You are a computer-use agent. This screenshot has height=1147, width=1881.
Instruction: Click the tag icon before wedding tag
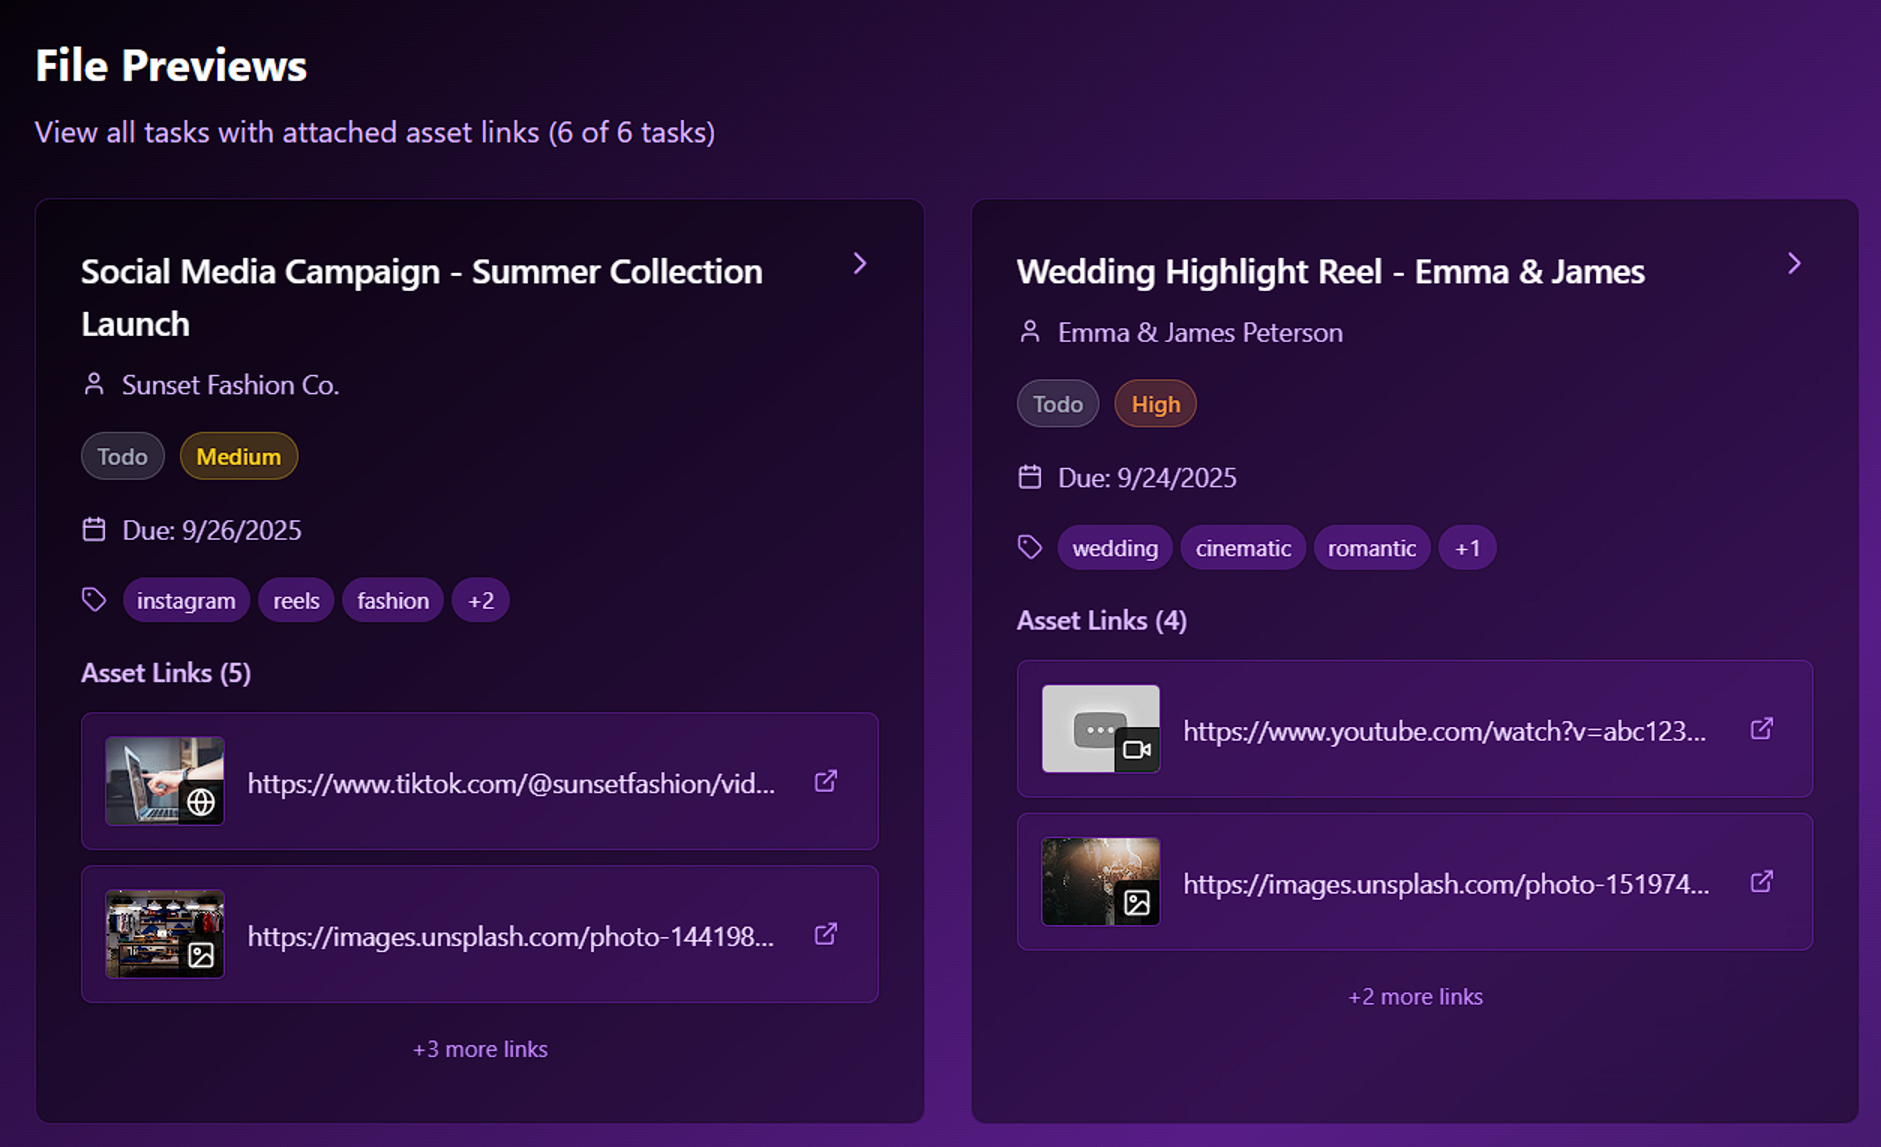[x=1030, y=547]
